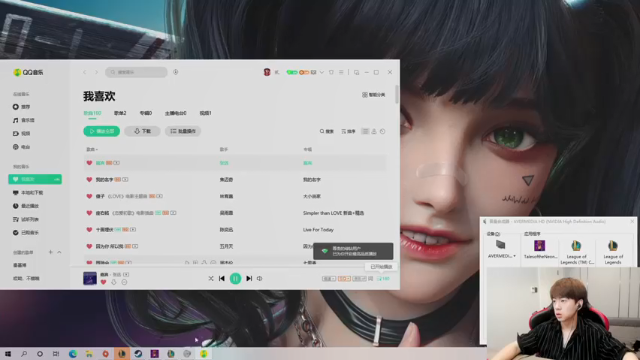Click the listen-to-identify icon beside search
This screenshot has width=640, height=360.
tap(176, 72)
